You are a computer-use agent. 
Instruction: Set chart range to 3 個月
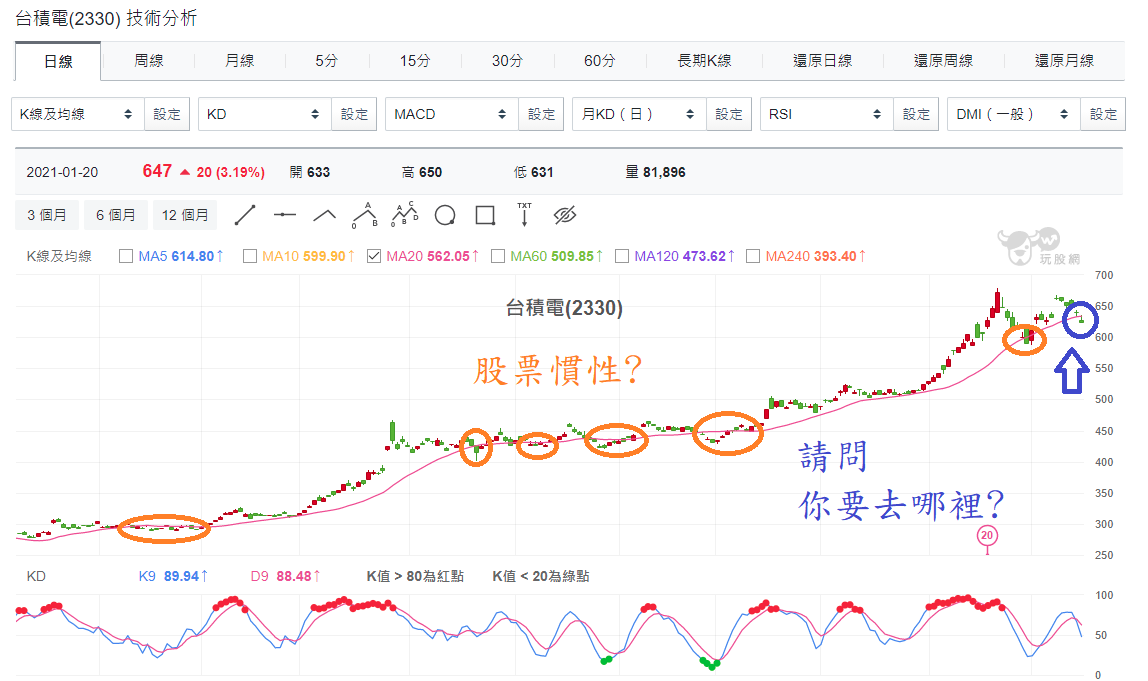[47, 215]
